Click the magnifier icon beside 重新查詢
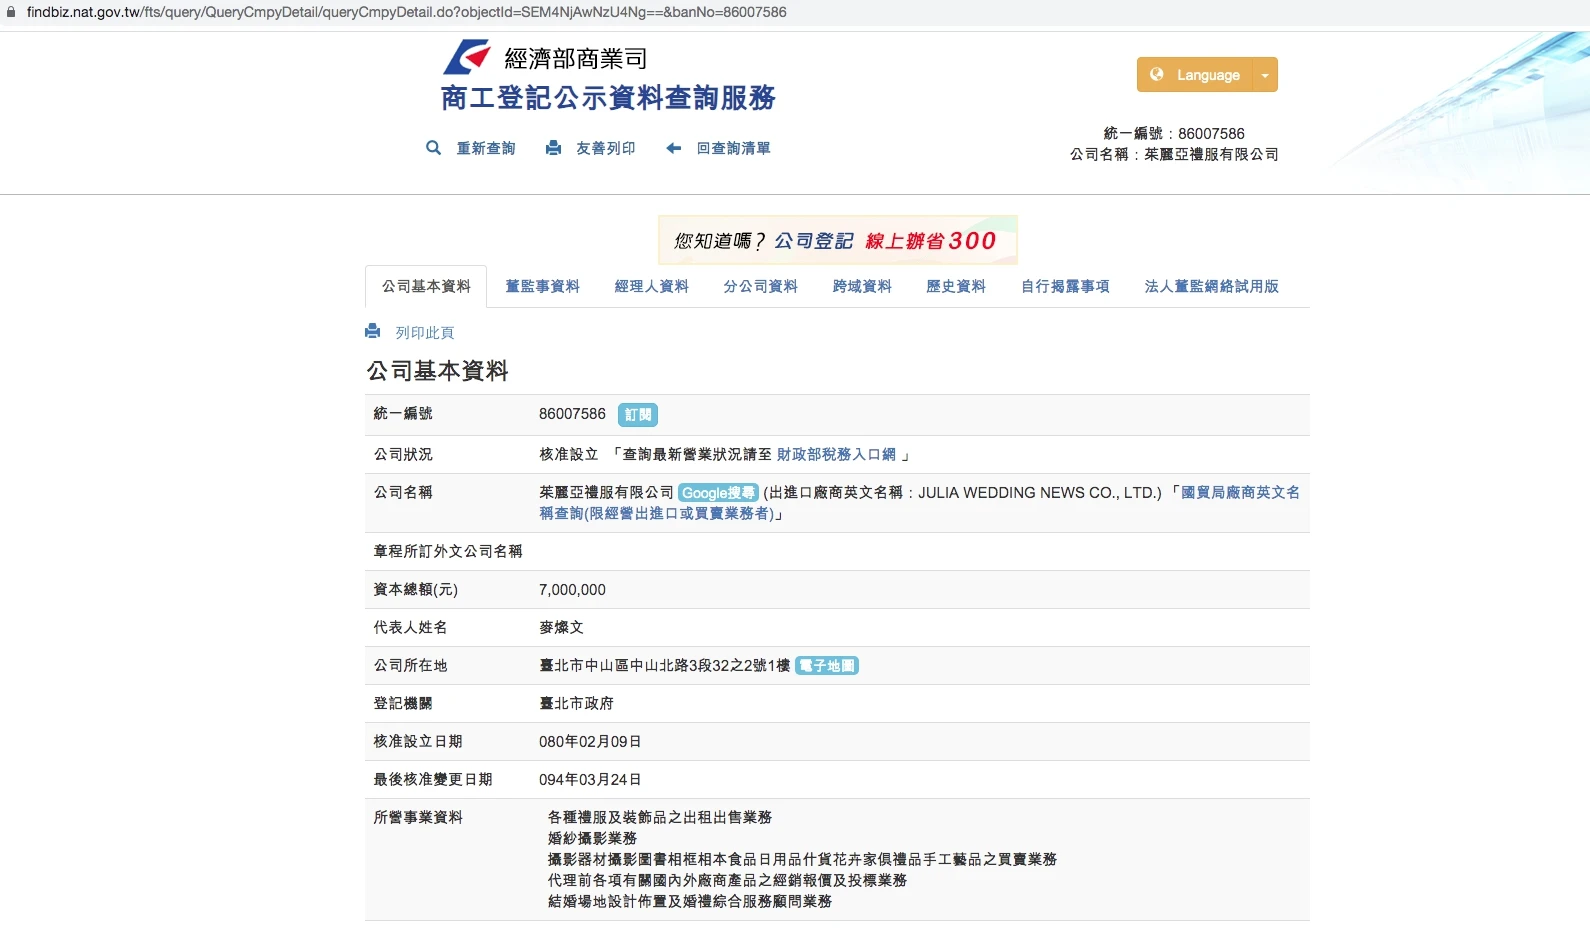 [433, 148]
